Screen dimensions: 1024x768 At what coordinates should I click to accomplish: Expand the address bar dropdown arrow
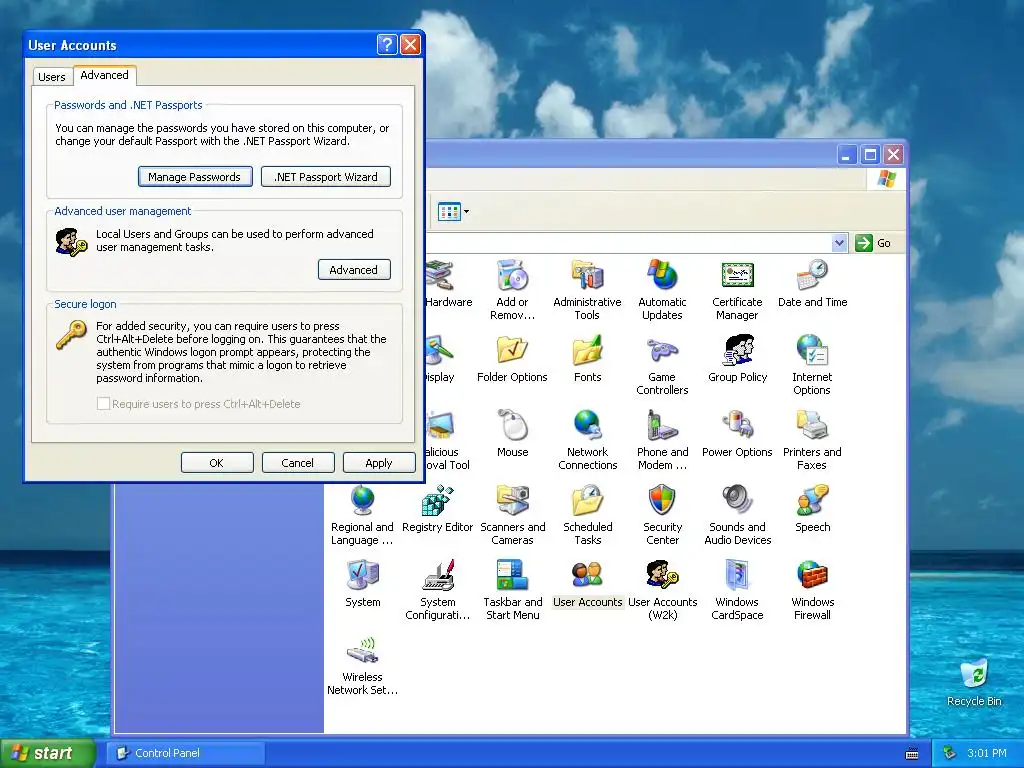tap(840, 243)
